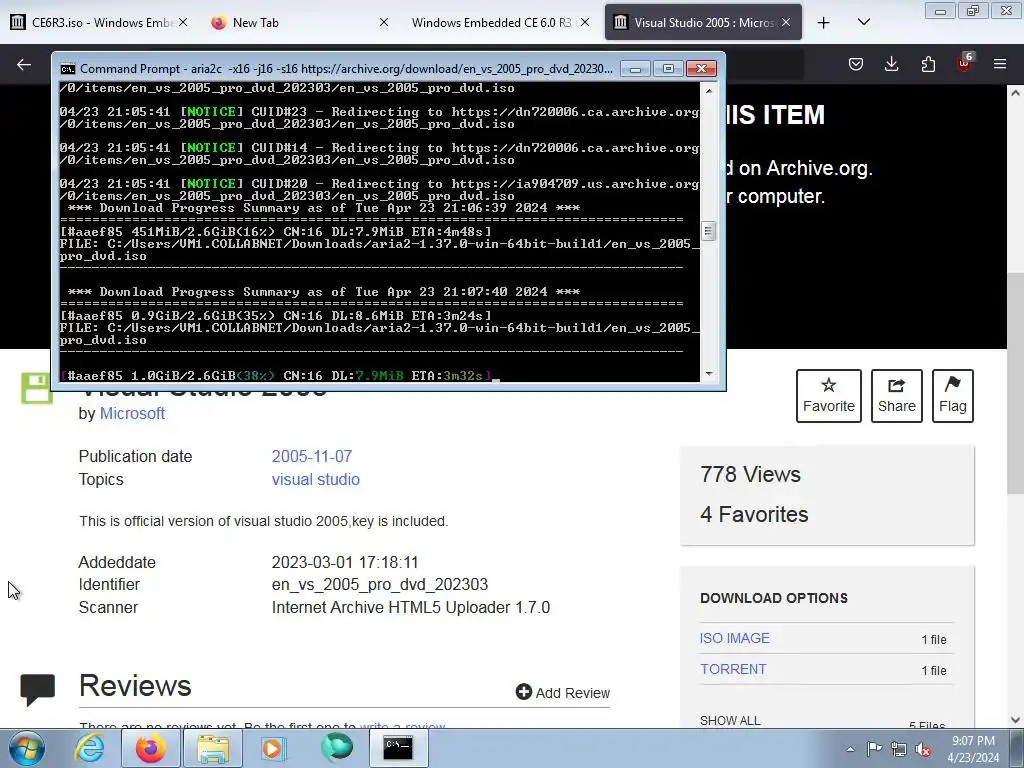Open Windows Explorer folder taskbar icon
Viewport: 1024px width, 768px height.
[212, 748]
